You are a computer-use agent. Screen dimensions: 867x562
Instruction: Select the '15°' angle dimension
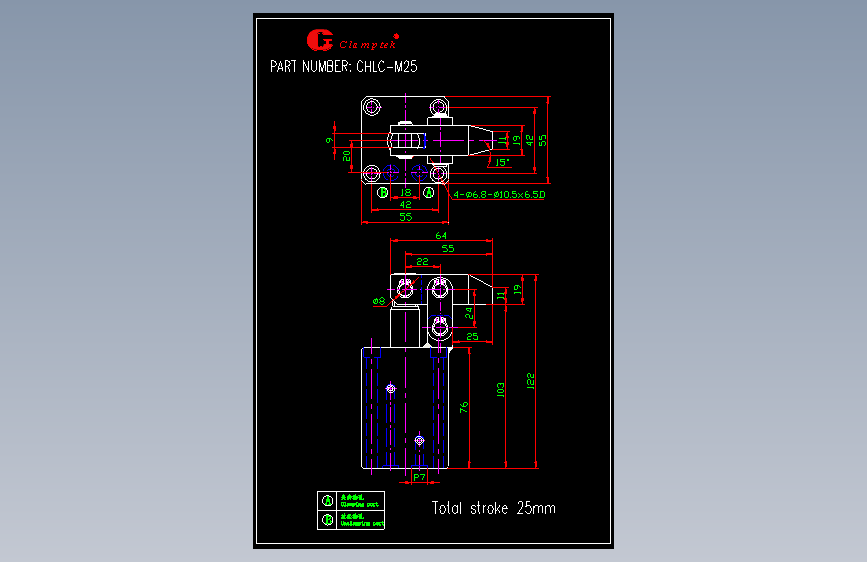click(502, 163)
